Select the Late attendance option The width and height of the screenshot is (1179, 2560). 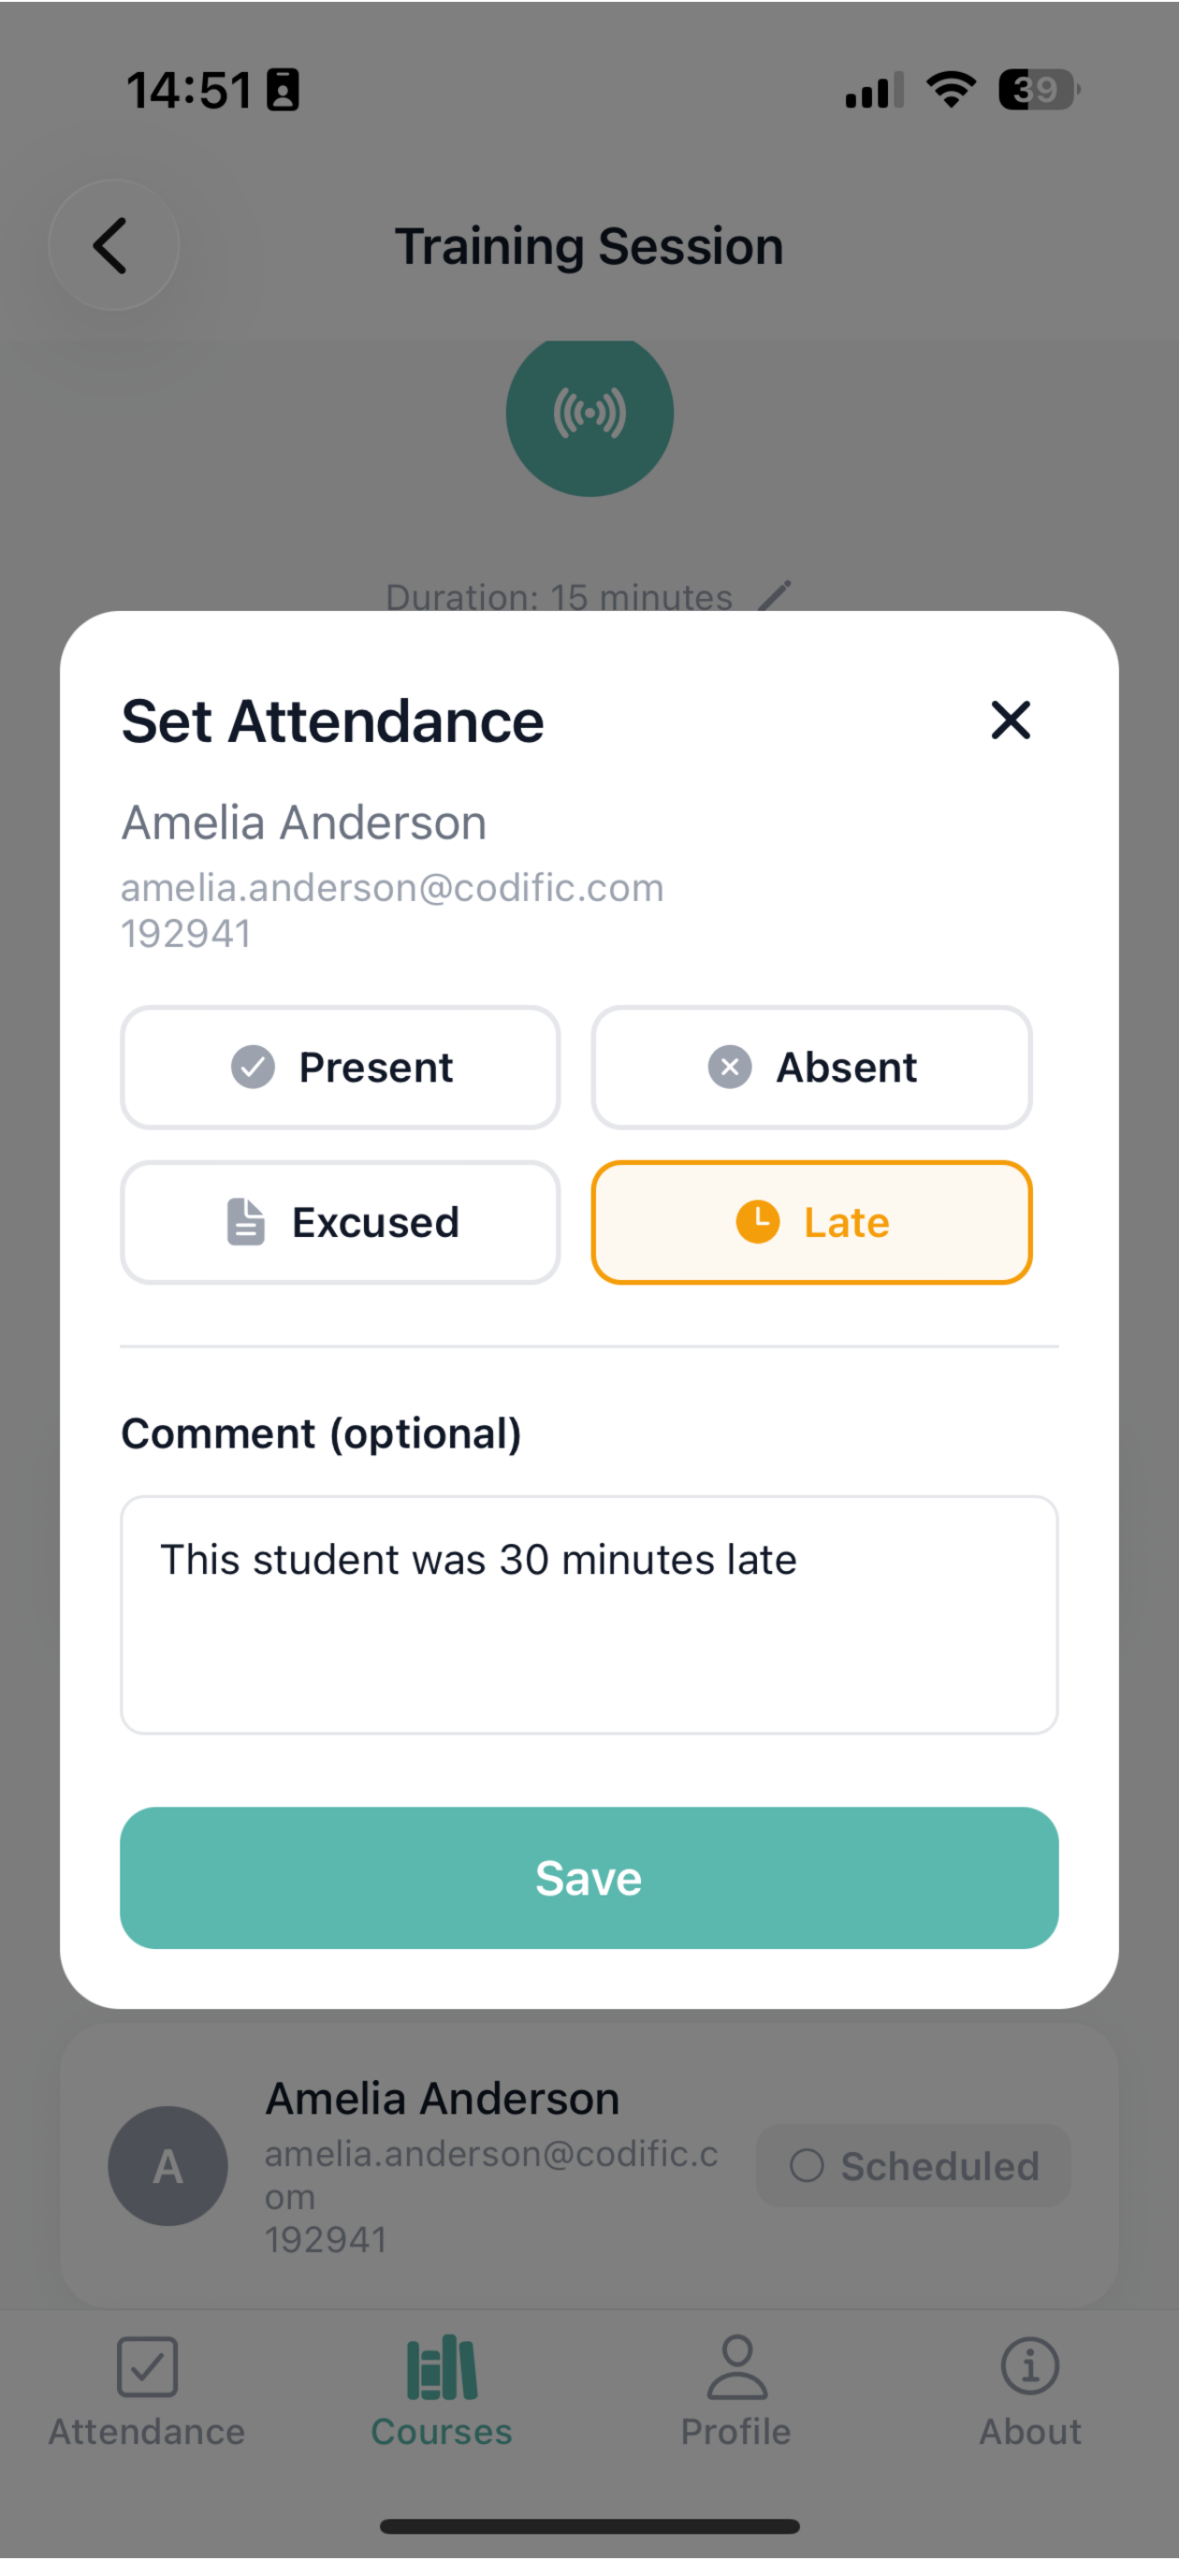(811, 1222)
